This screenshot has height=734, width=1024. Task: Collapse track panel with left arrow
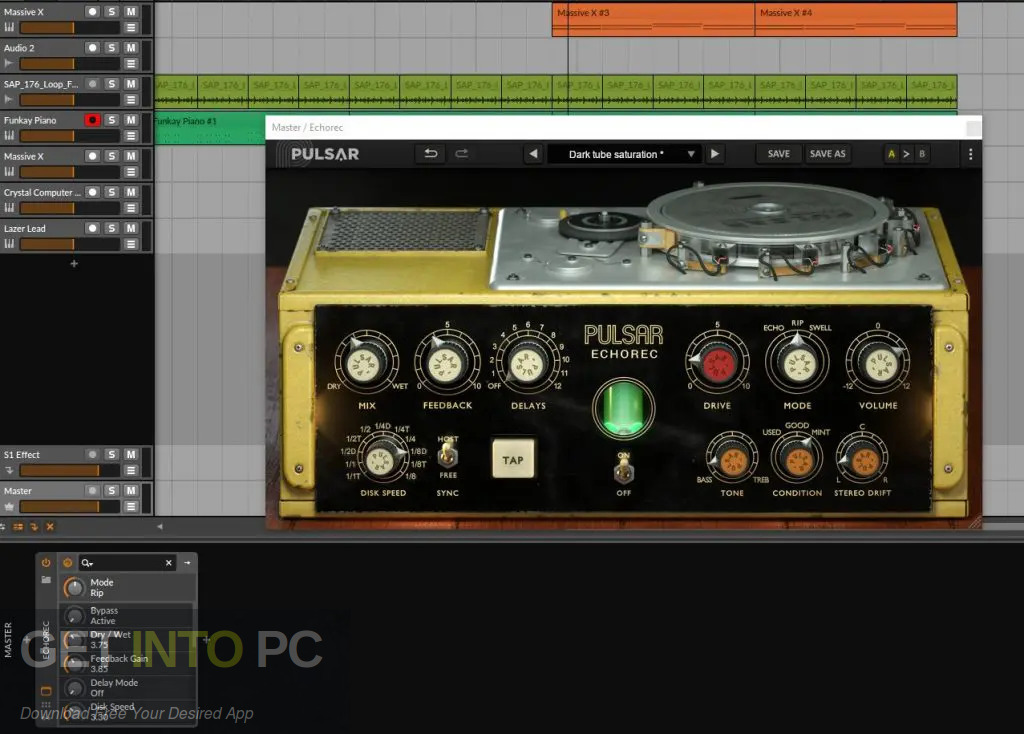[x=159, y=526]
